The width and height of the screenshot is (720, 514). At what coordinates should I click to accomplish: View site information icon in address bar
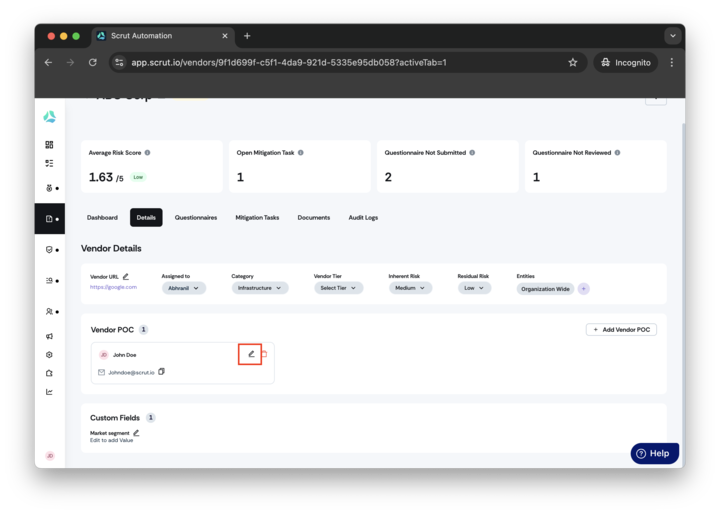point(119,62)
